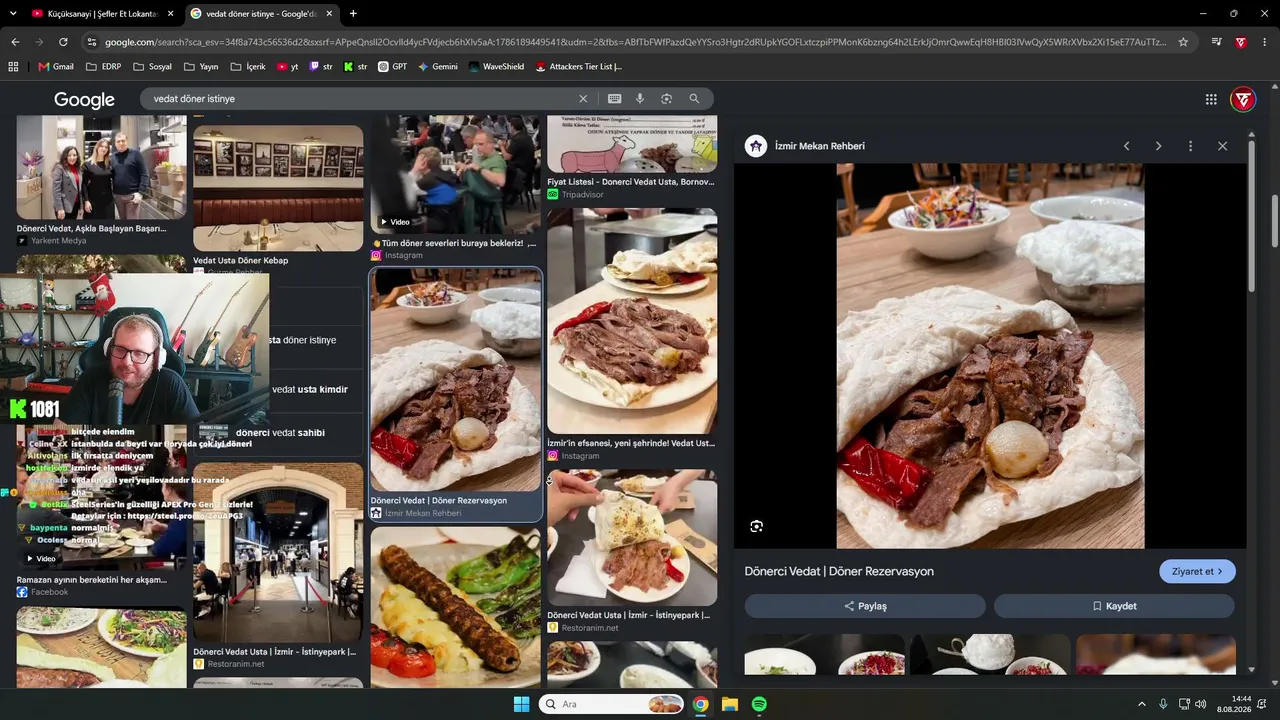Close the vedat döner istinye tab

[x=329, y=14]
